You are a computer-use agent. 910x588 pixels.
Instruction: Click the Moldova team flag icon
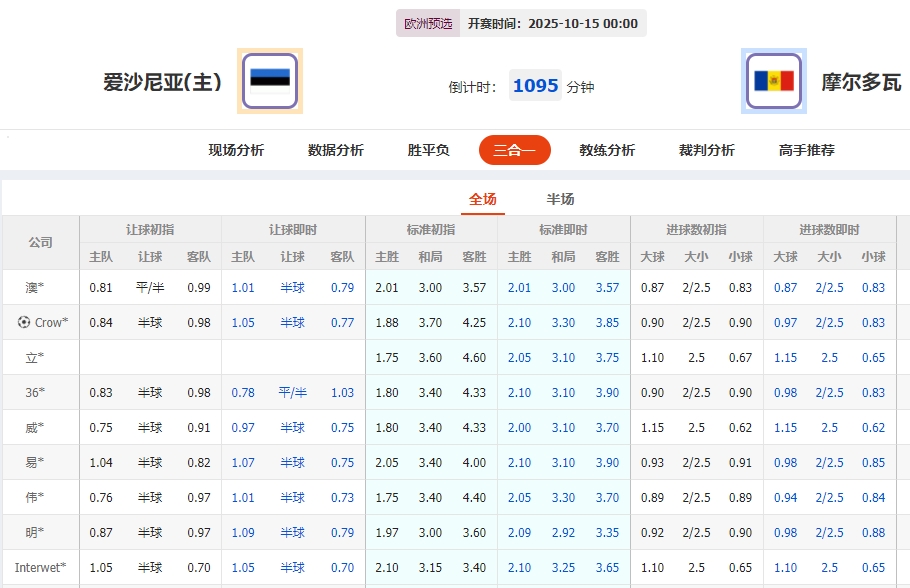pyautogui.click(x=775, y=80)
